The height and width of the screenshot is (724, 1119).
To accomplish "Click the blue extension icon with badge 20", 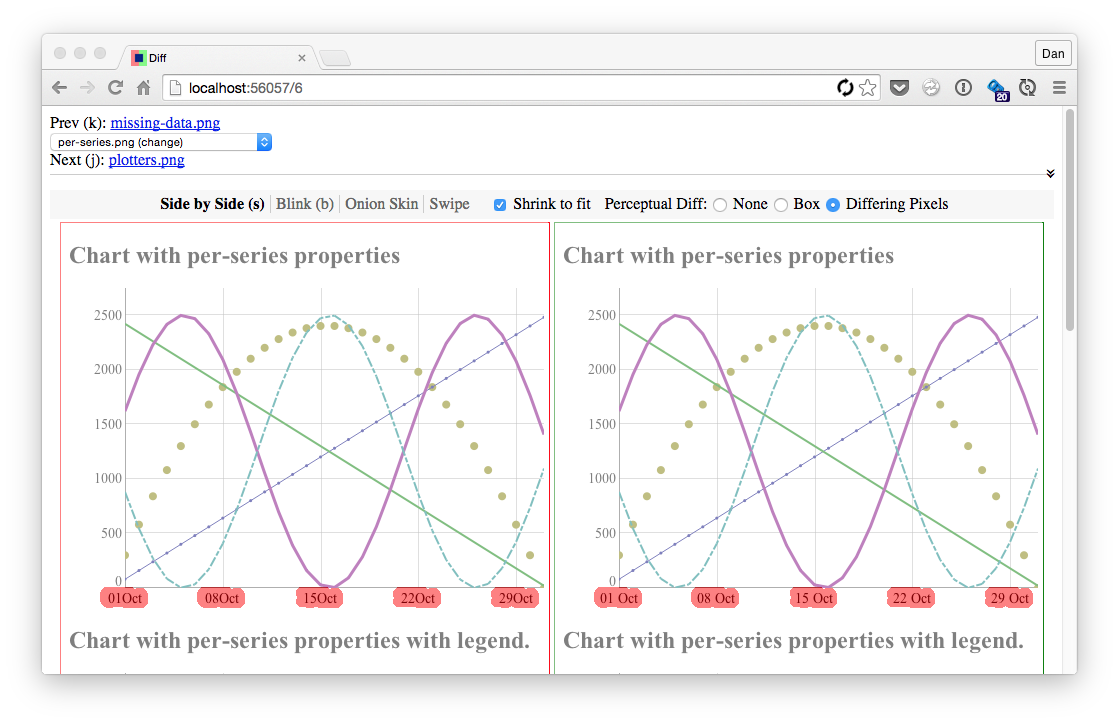I will tap(997, 90).
